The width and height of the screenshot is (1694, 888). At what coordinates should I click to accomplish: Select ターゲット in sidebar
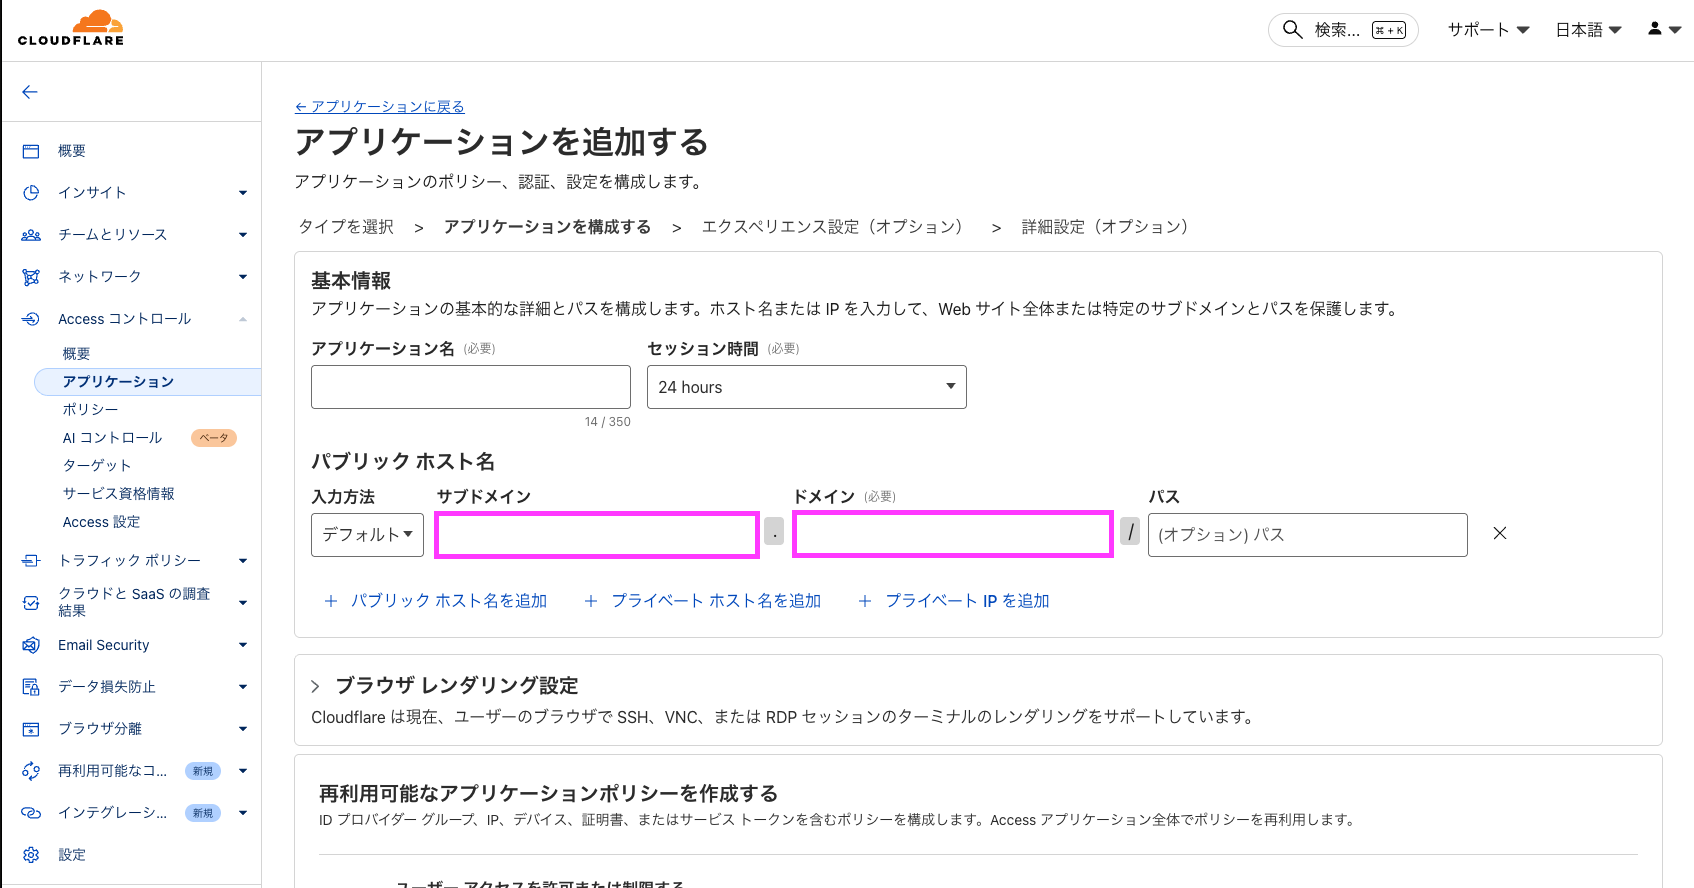point(96,466)
